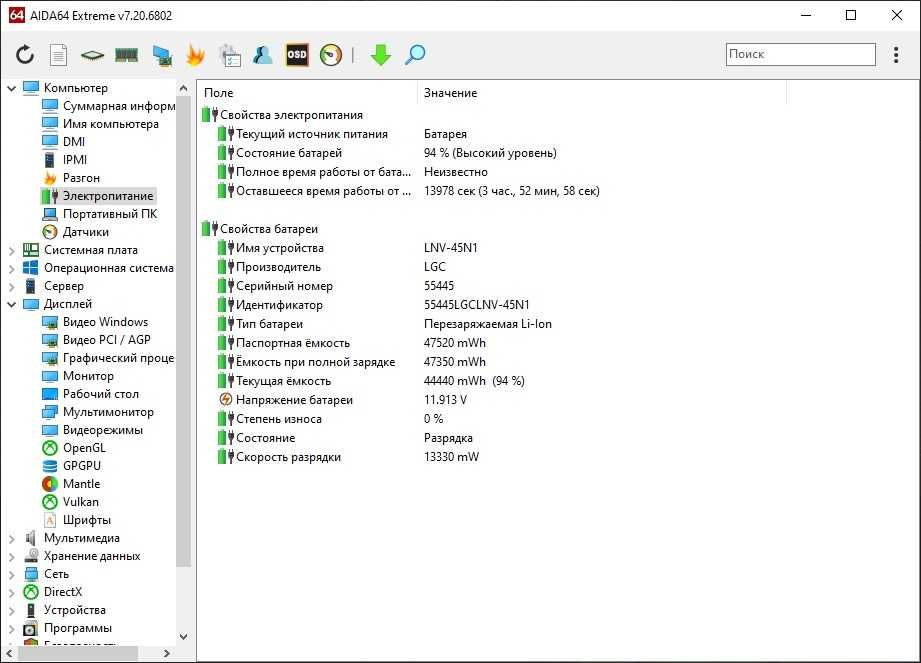Screen dimensions: 921x663
Task: Select the Состояние батарей row
Action: pos(386,153)
